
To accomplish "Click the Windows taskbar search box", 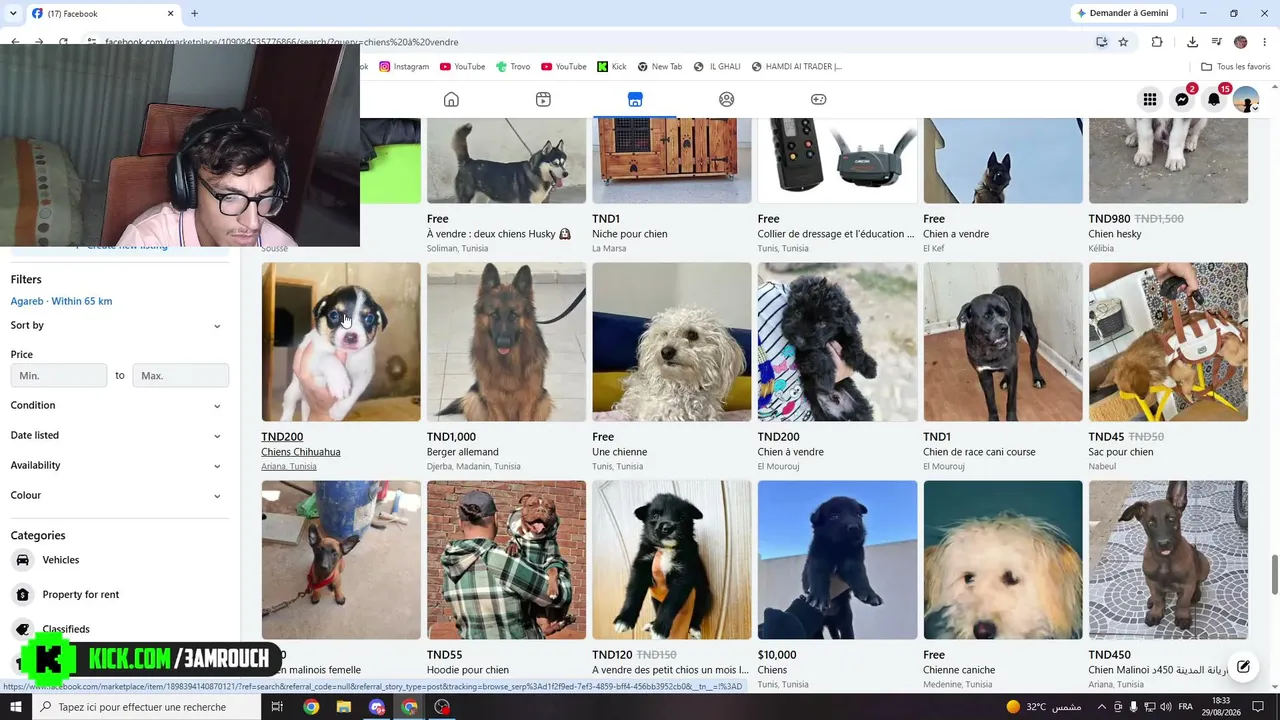I will click(146, 707).
